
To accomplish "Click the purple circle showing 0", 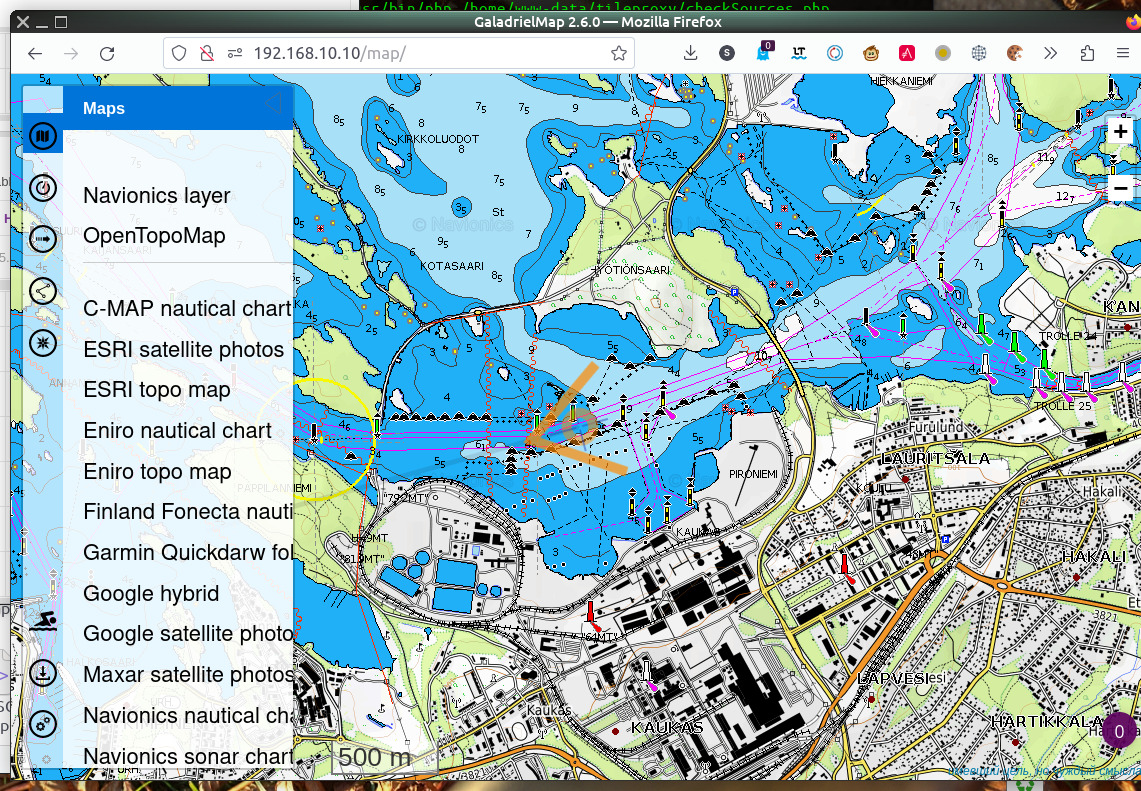I will coord(1119,731).
